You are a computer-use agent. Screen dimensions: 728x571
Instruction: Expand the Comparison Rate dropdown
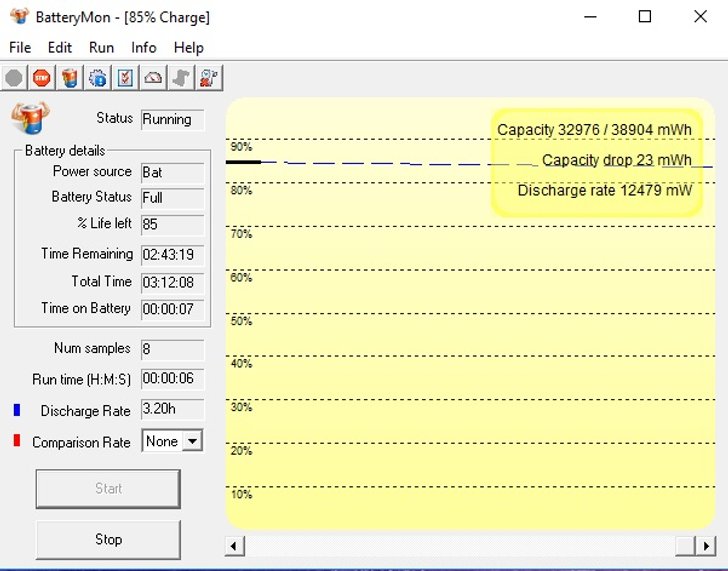[x=192, y=441]
